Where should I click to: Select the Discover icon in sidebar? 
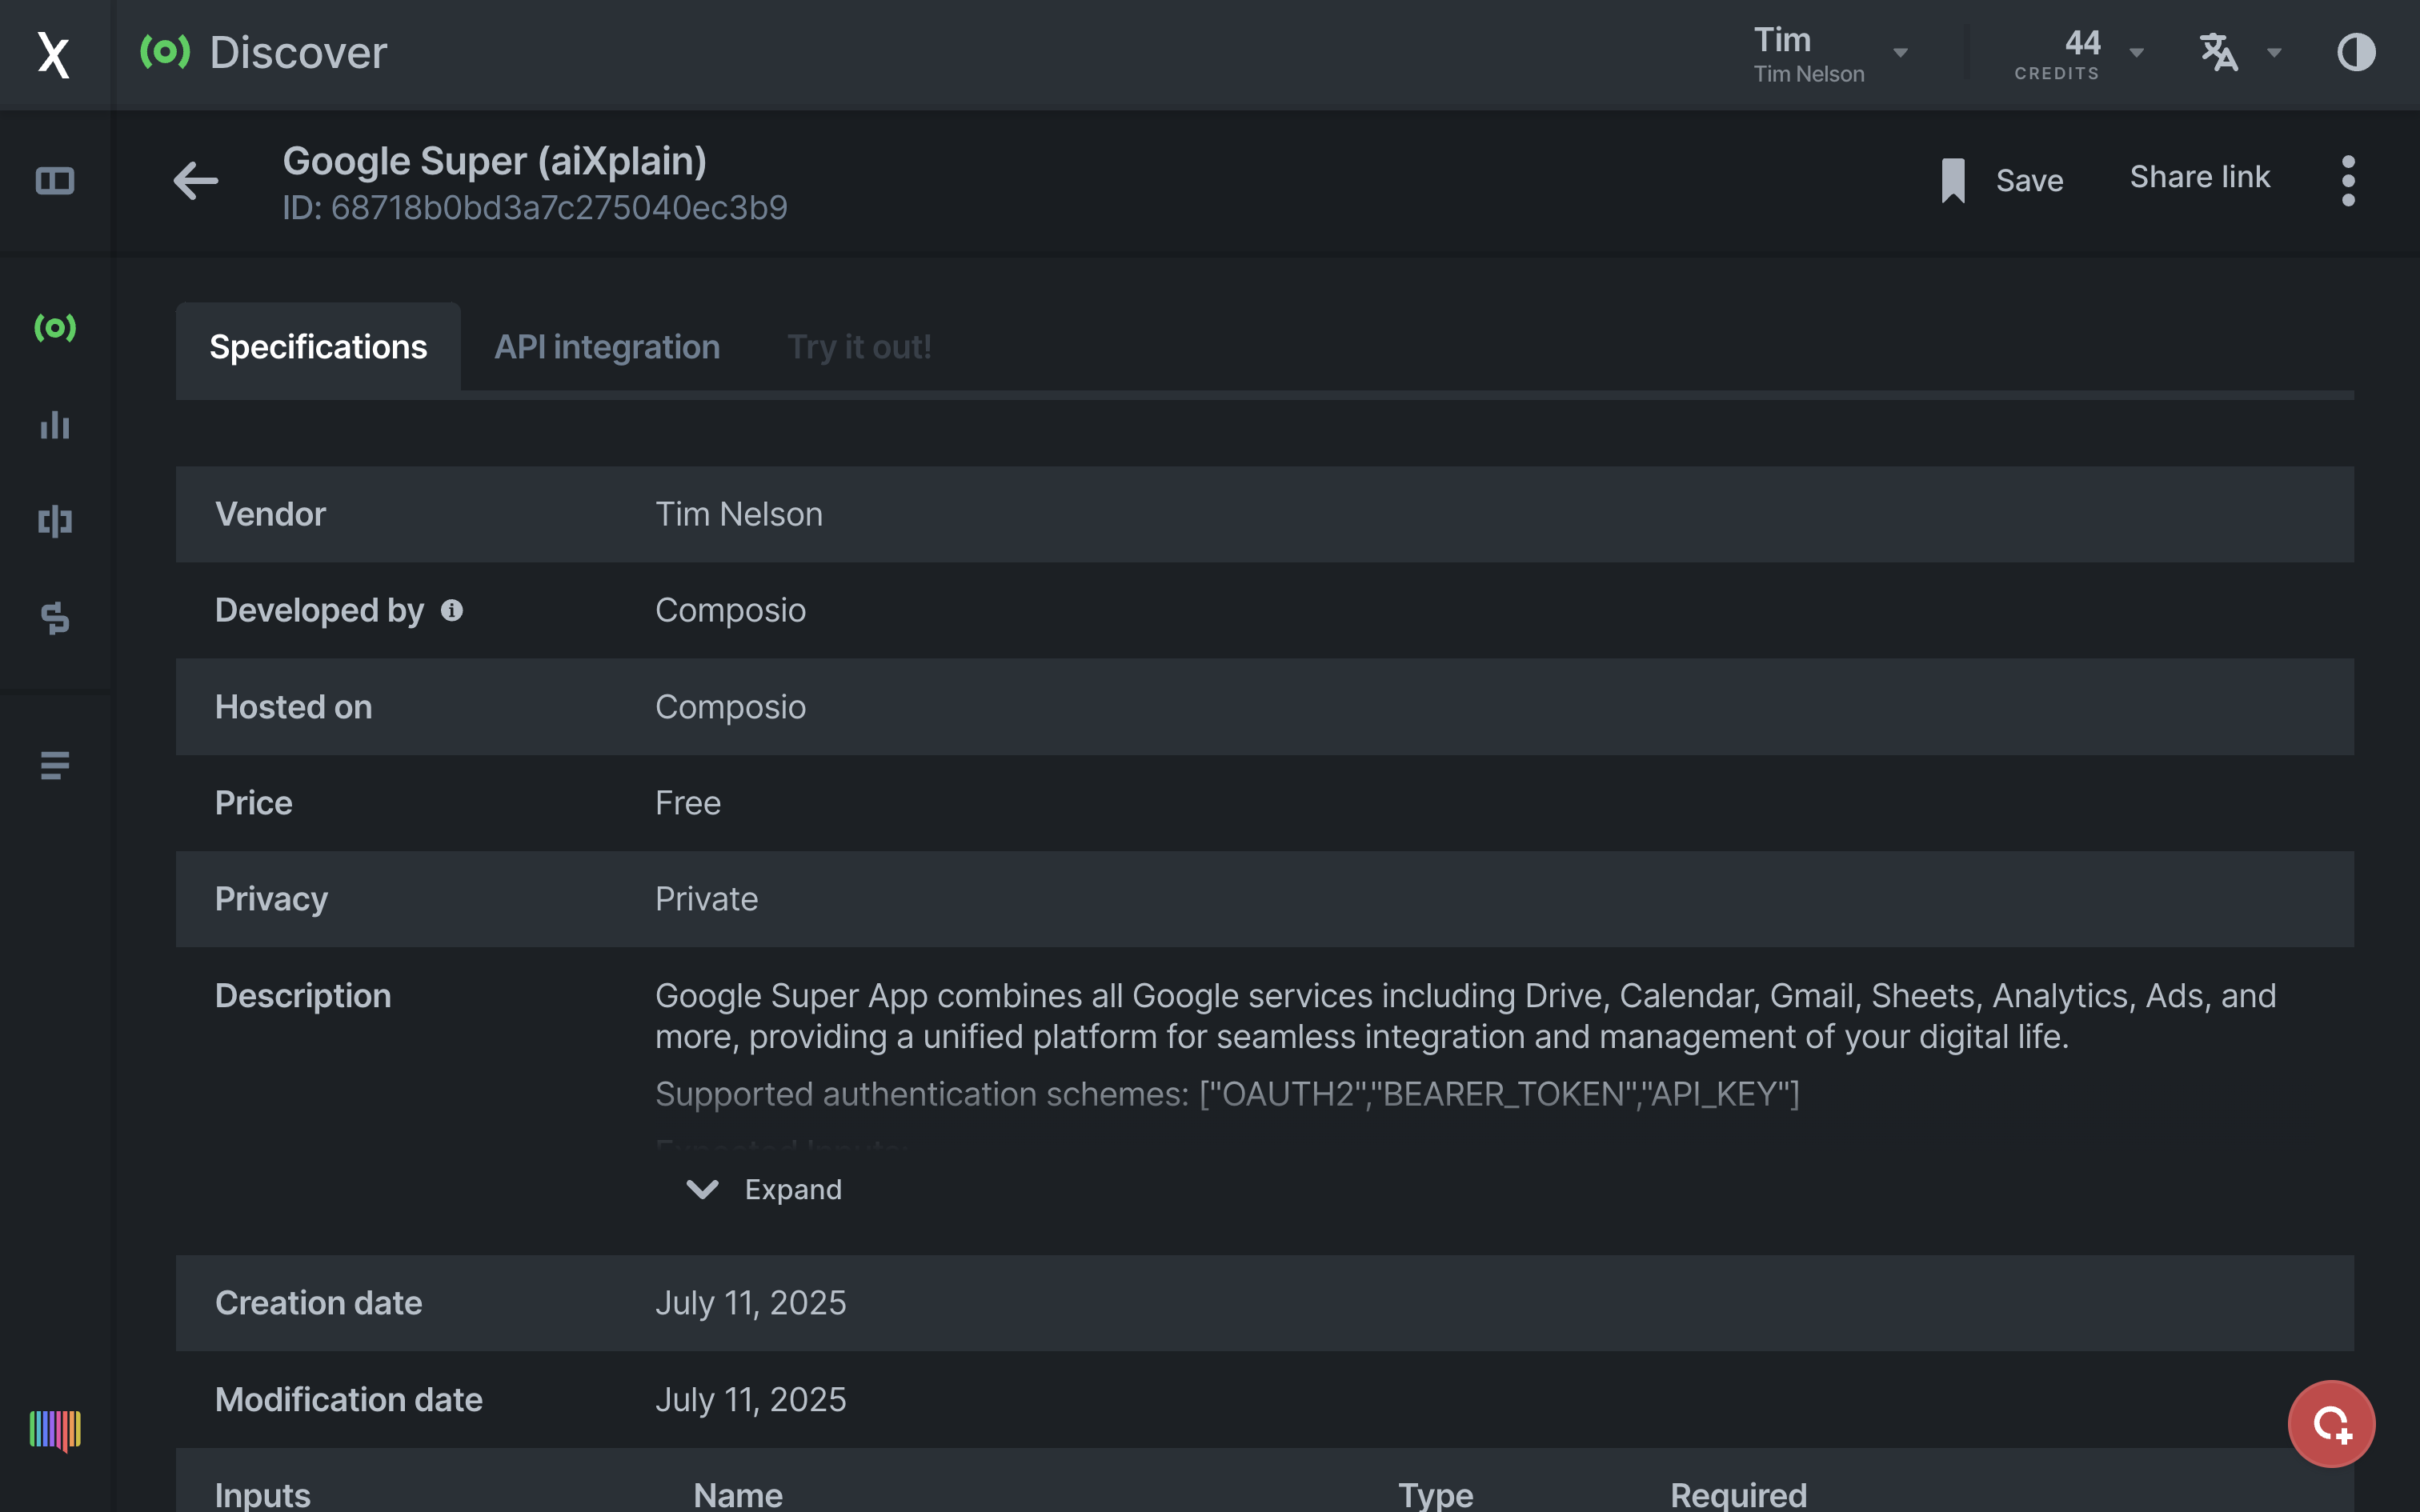tap(55, 327)
